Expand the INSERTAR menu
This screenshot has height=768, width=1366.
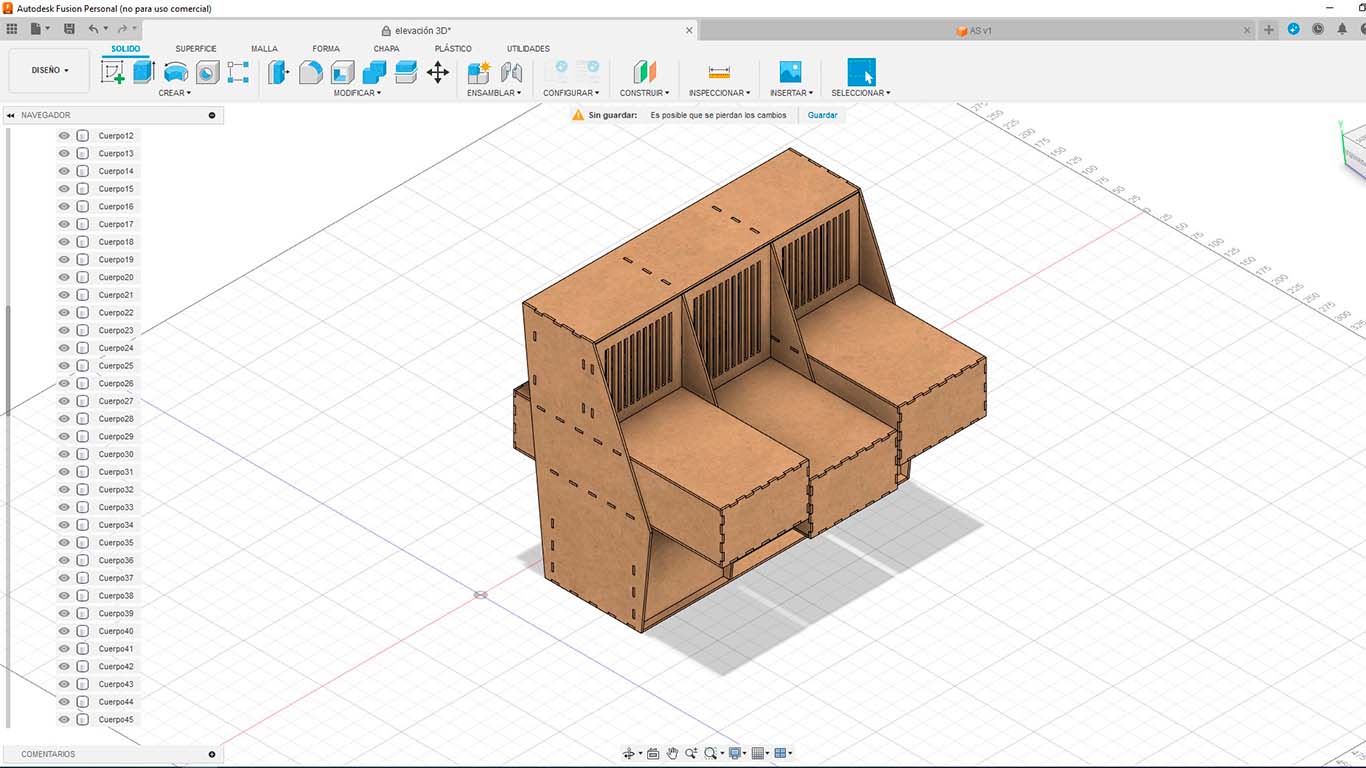(x=791, y=93)
